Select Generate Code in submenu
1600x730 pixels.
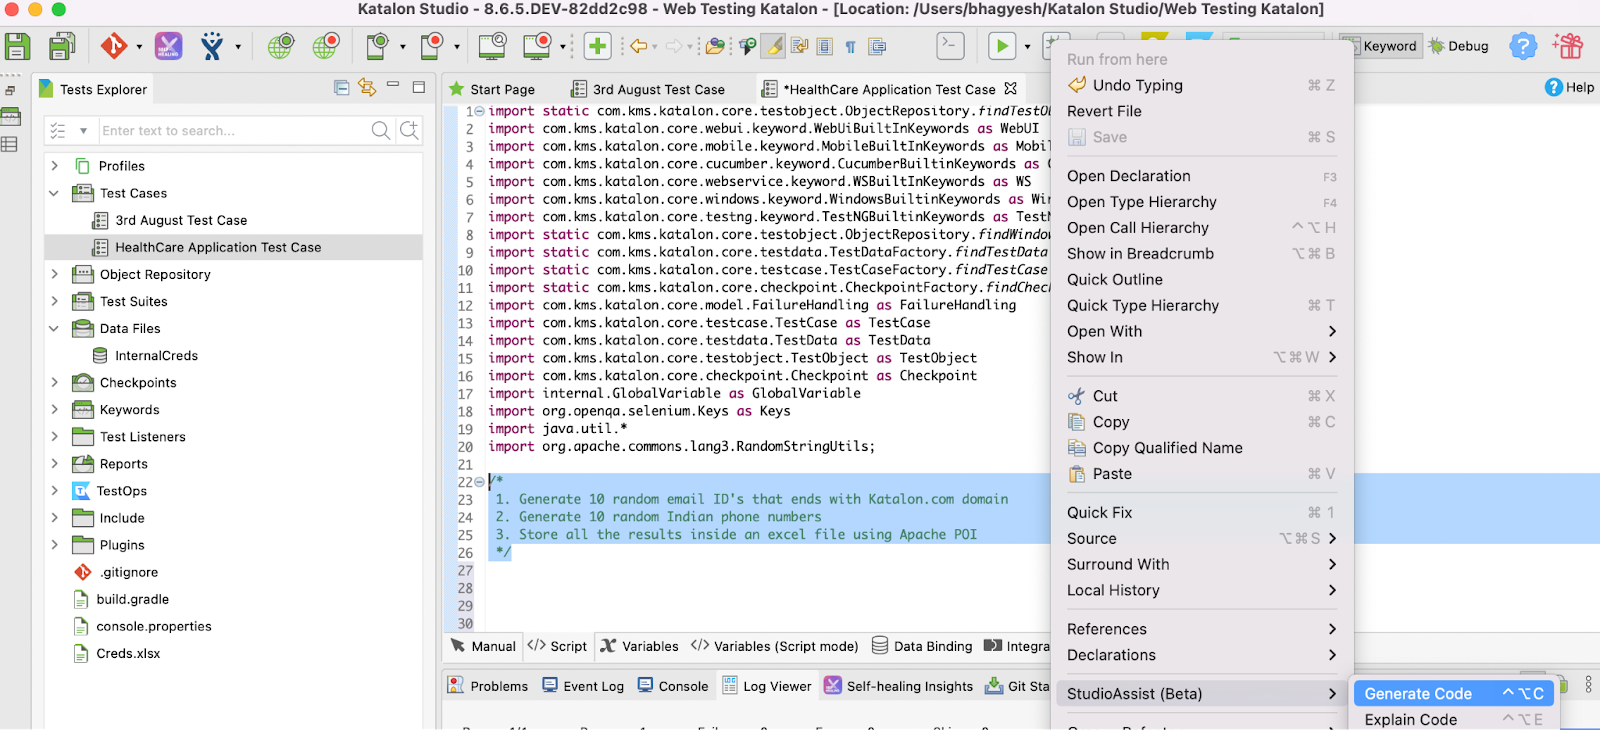click(x=1454, y=694)
